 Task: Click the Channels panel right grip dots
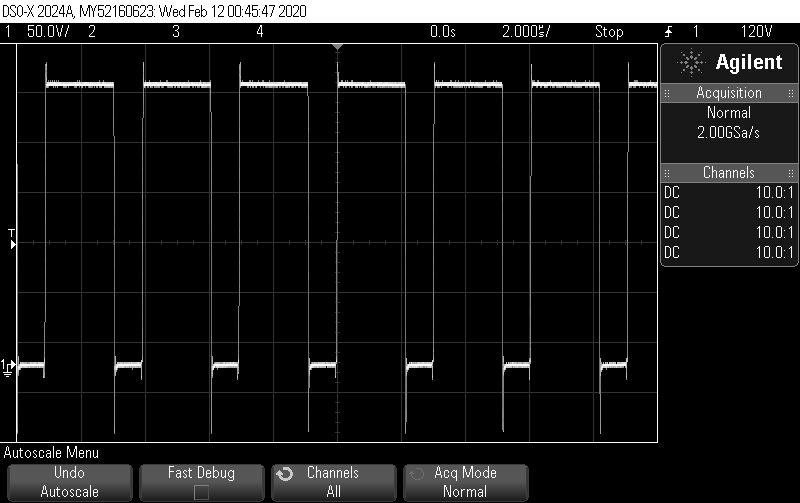click(791, 173)
